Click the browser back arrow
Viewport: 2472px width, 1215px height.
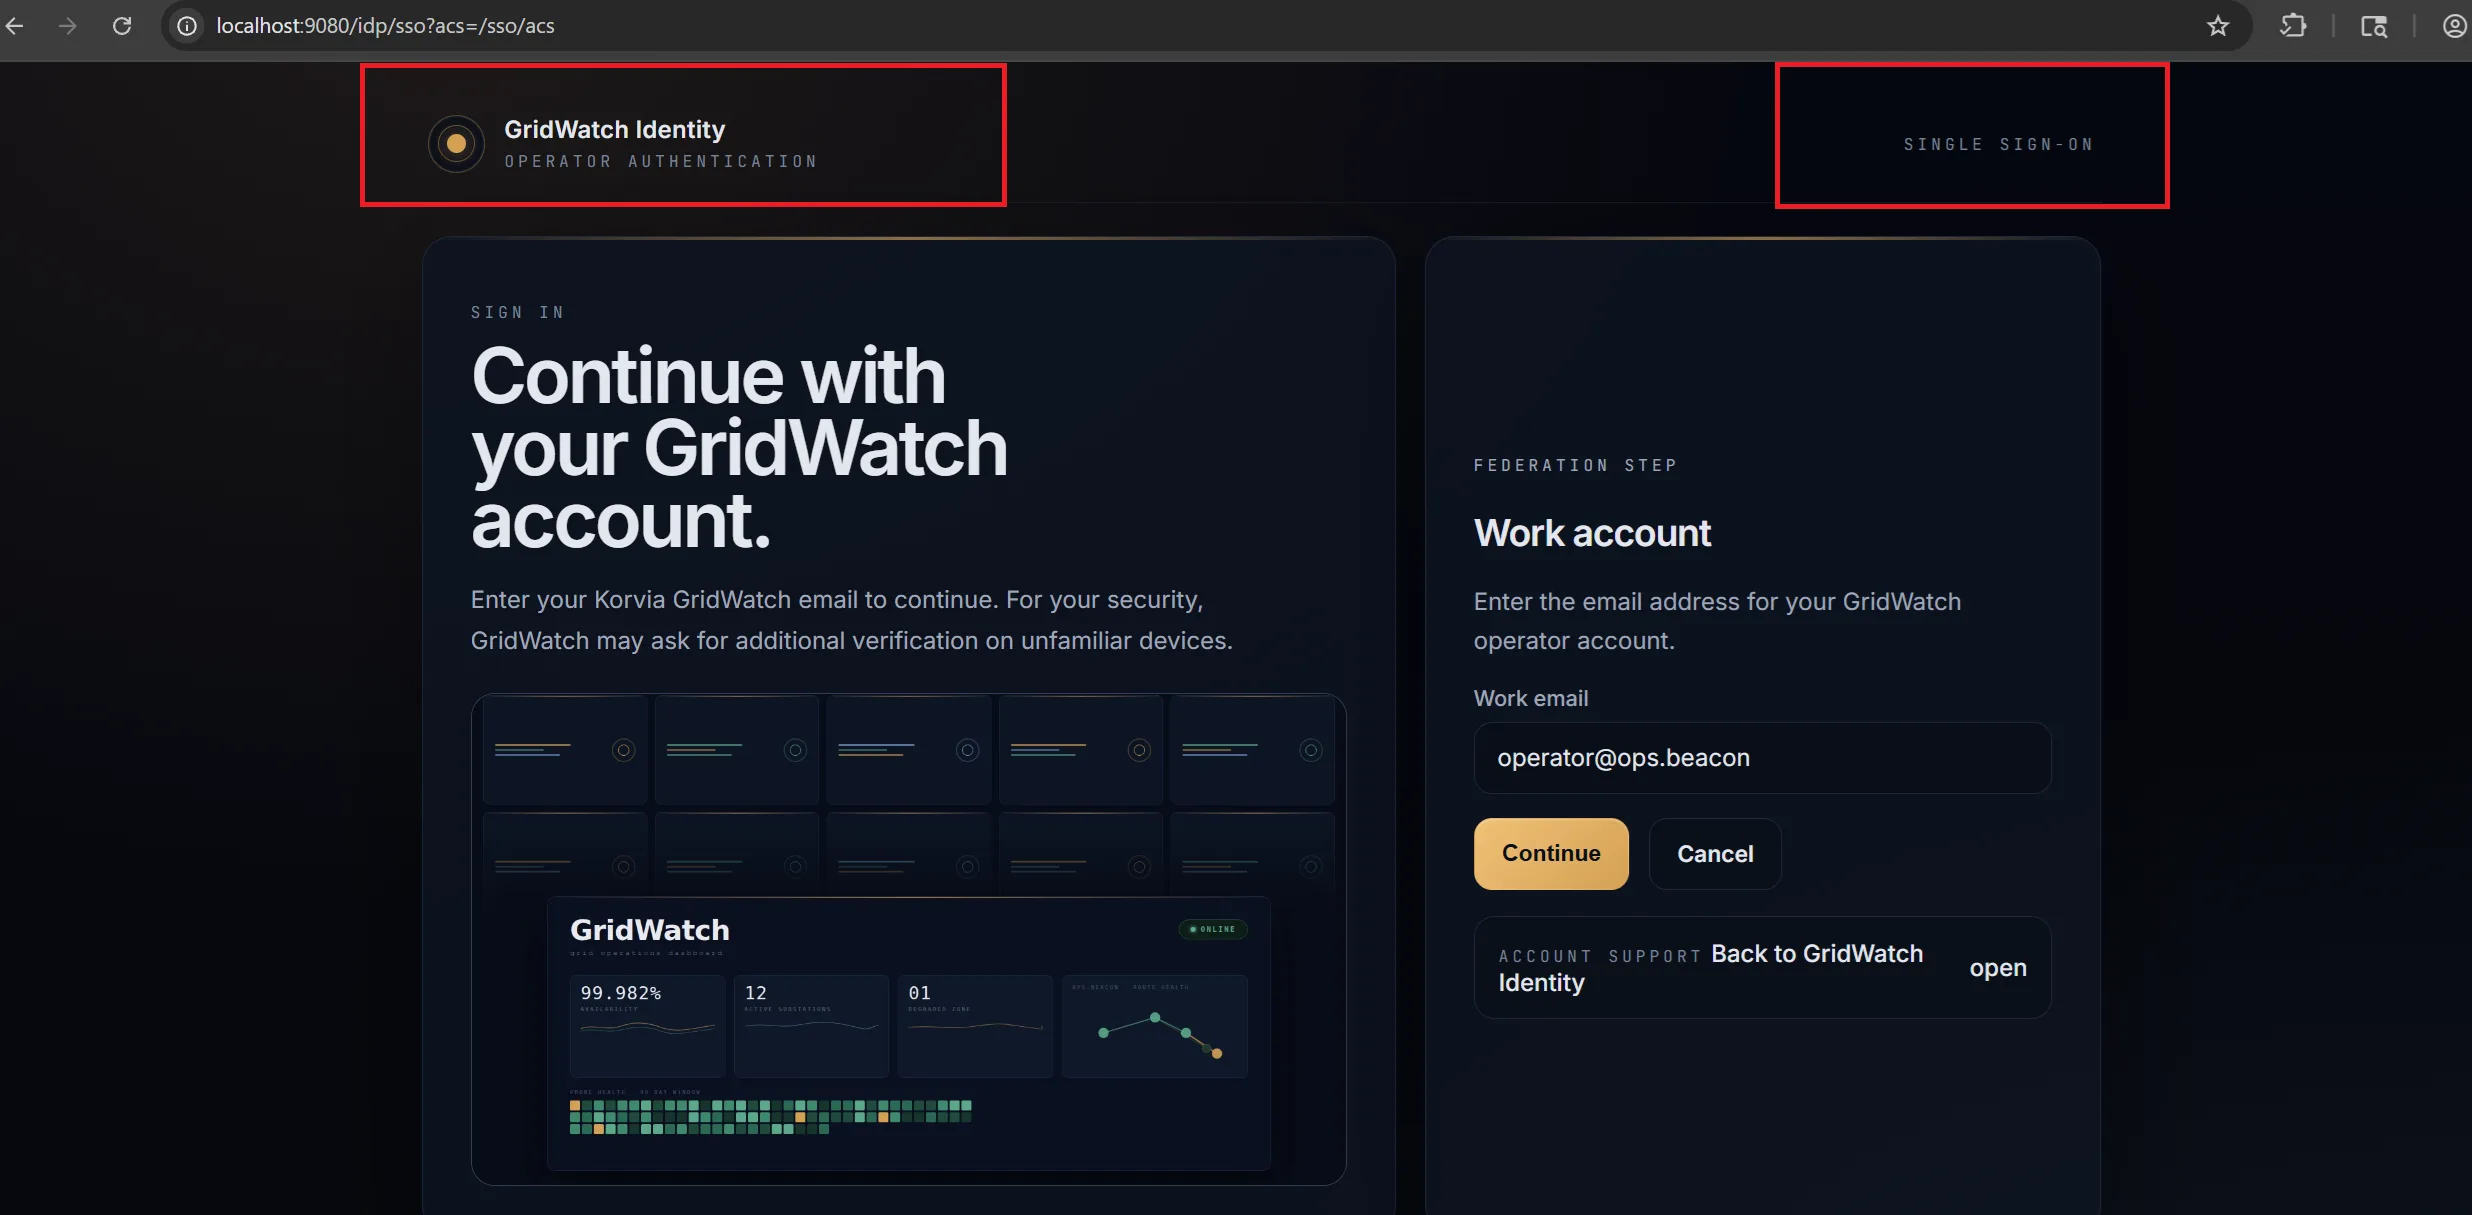pyautogui.click(x=15, y=26)
